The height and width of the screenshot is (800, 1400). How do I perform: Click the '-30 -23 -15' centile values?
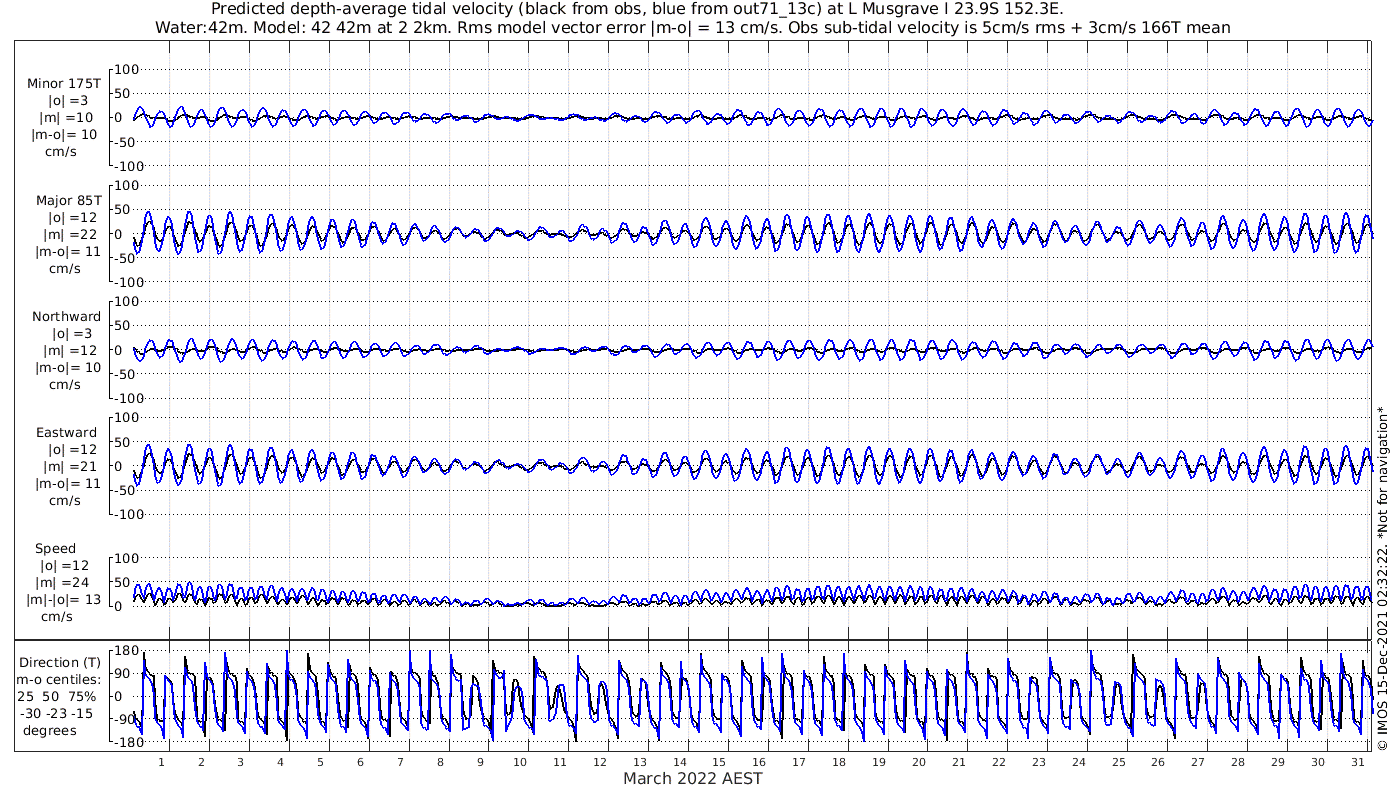point(58,714)
